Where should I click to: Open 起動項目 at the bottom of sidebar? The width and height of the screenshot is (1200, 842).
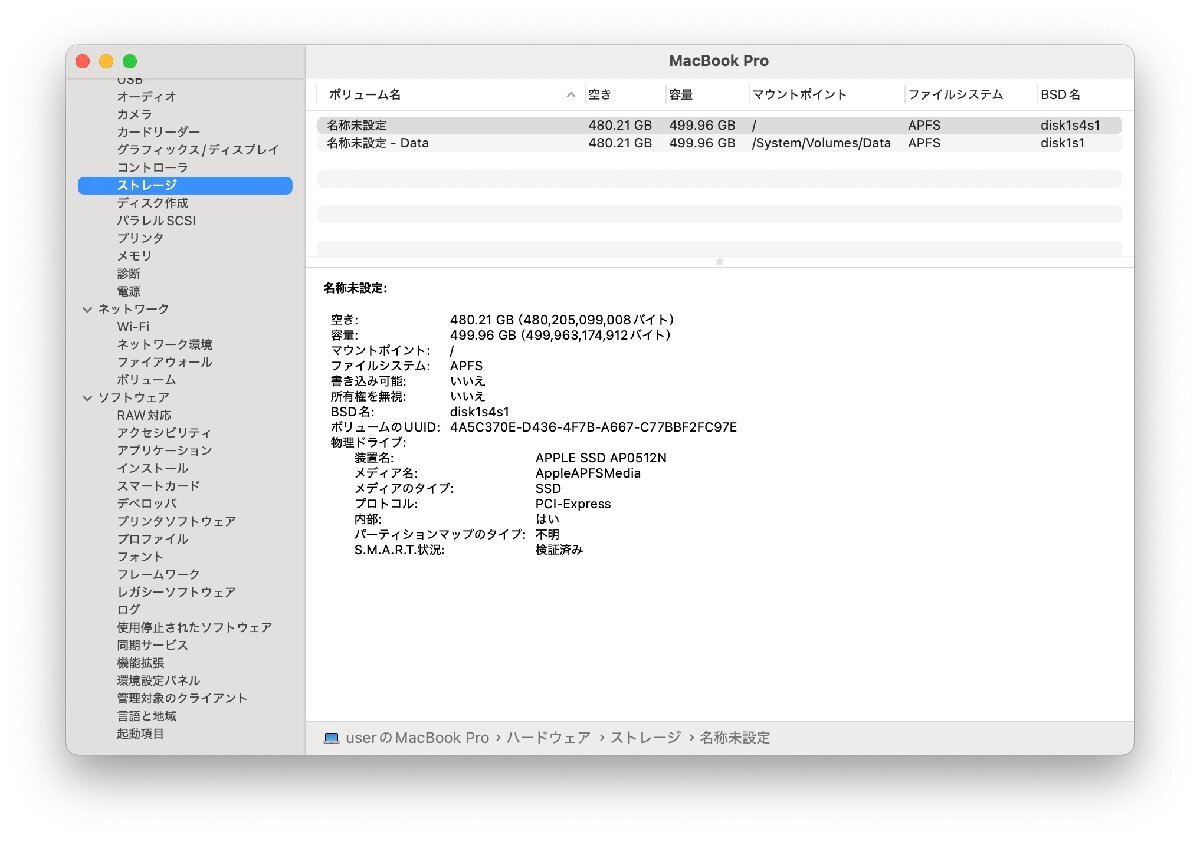[141, 733]
